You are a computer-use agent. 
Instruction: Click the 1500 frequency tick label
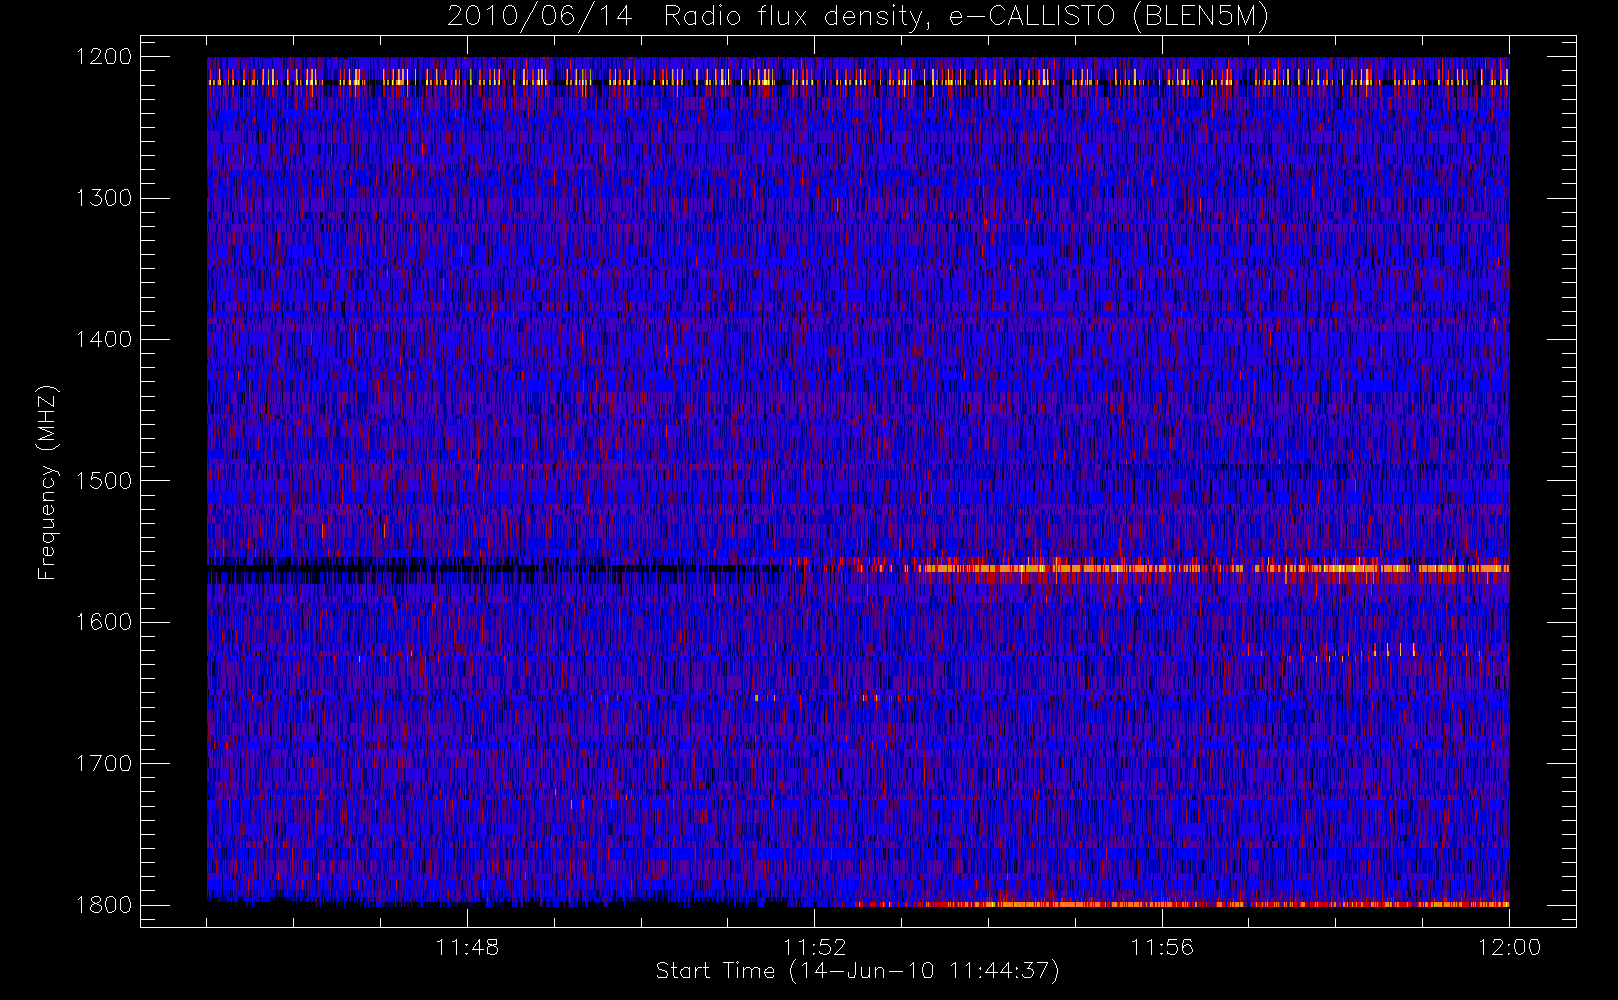pyautogui.click(x=104, y=481)
